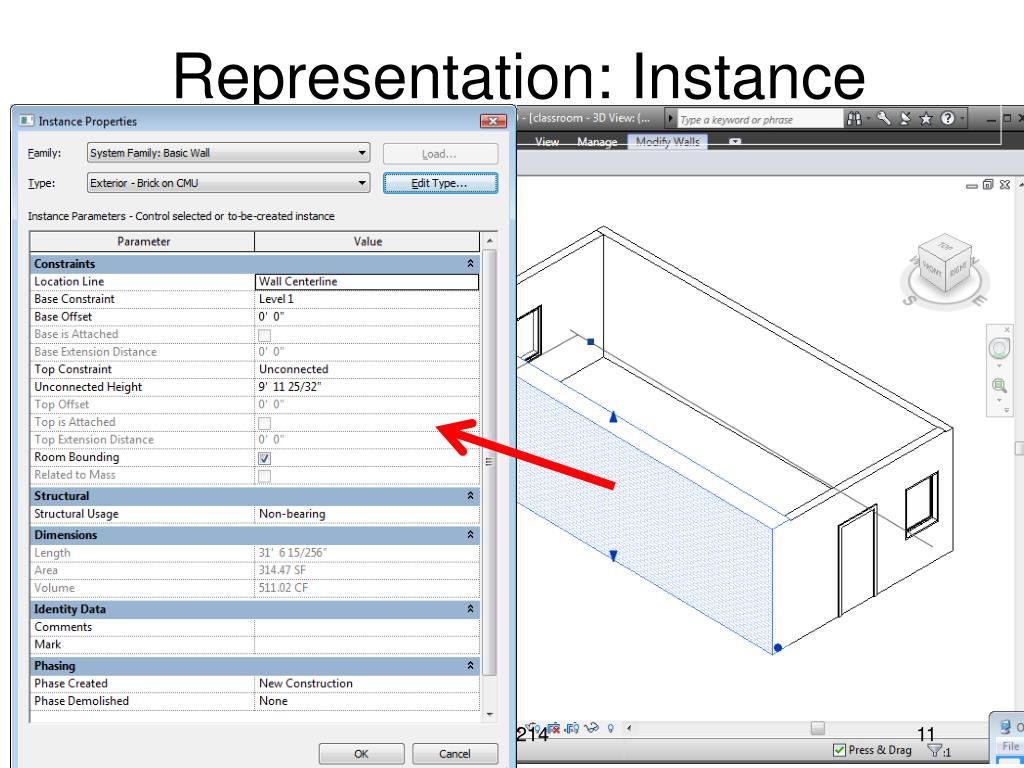This screenshot has width=1024, height=768.
Task: Click the Unconnected Height value field
Action: 367,387
